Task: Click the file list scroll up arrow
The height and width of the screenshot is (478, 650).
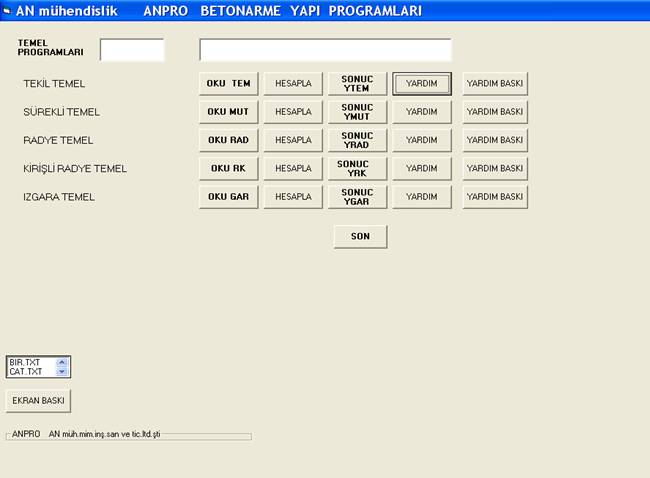Action: pyautogui.click(x=62, y=362)
